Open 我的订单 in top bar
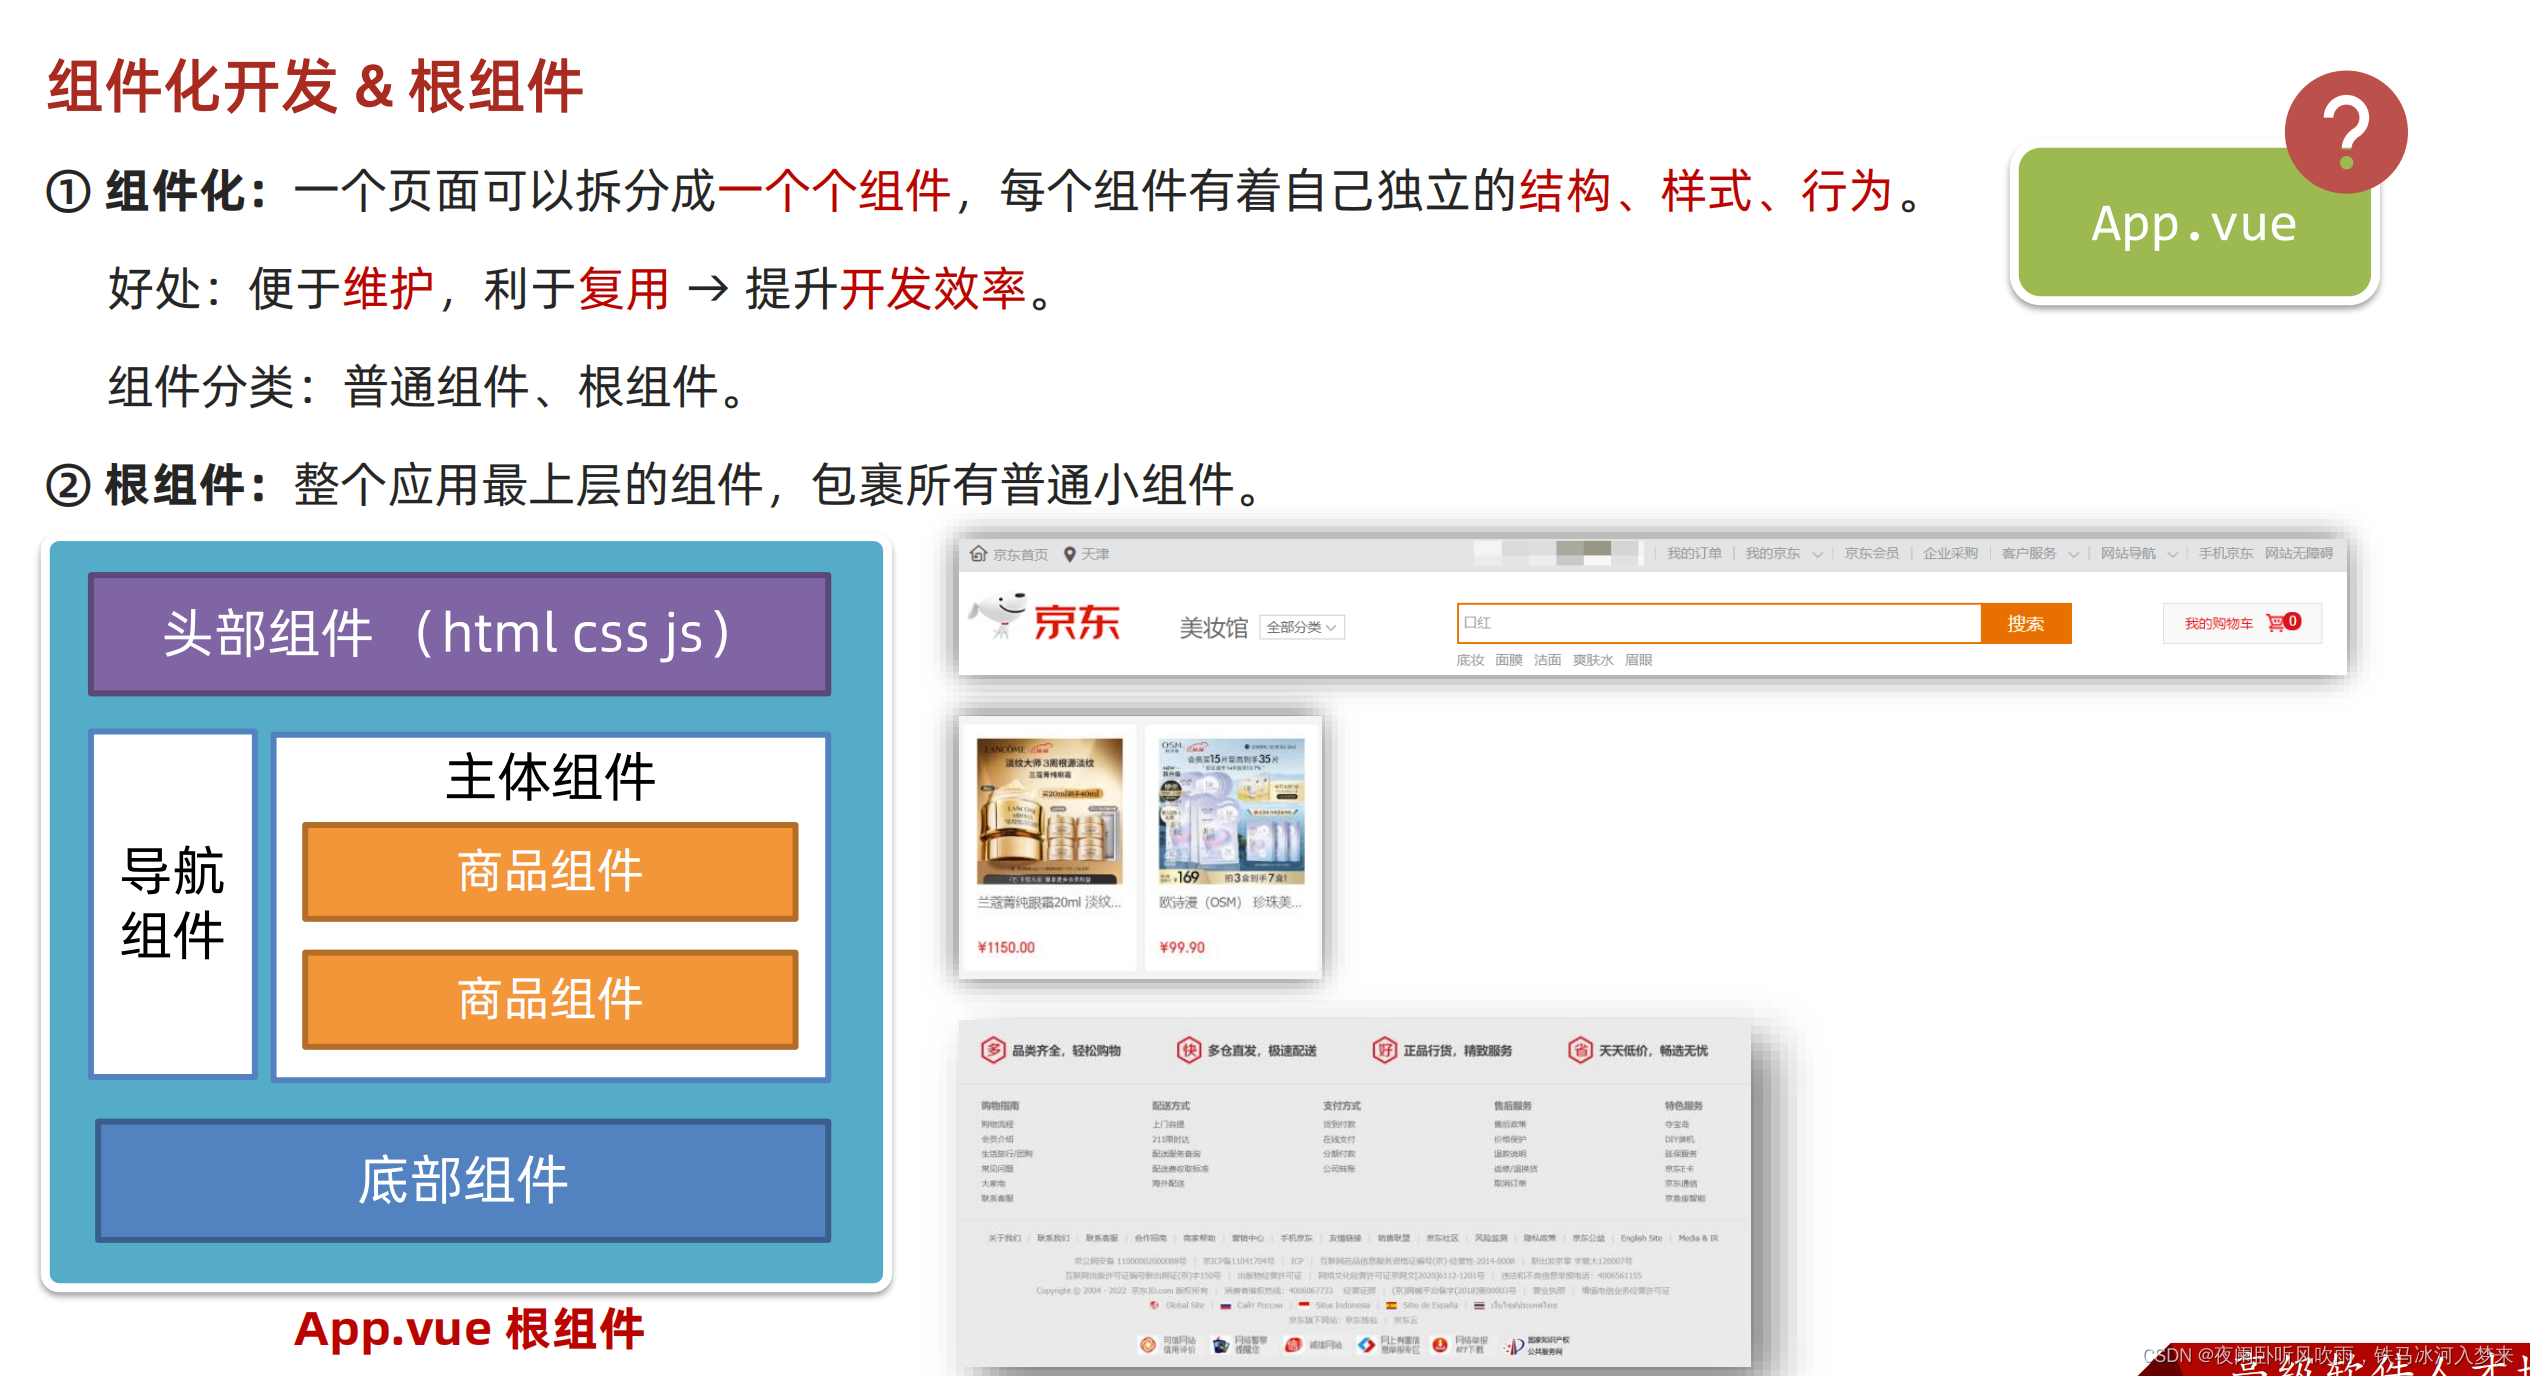This screenshot has height=1376, width=2530. tap(1694, 554)
